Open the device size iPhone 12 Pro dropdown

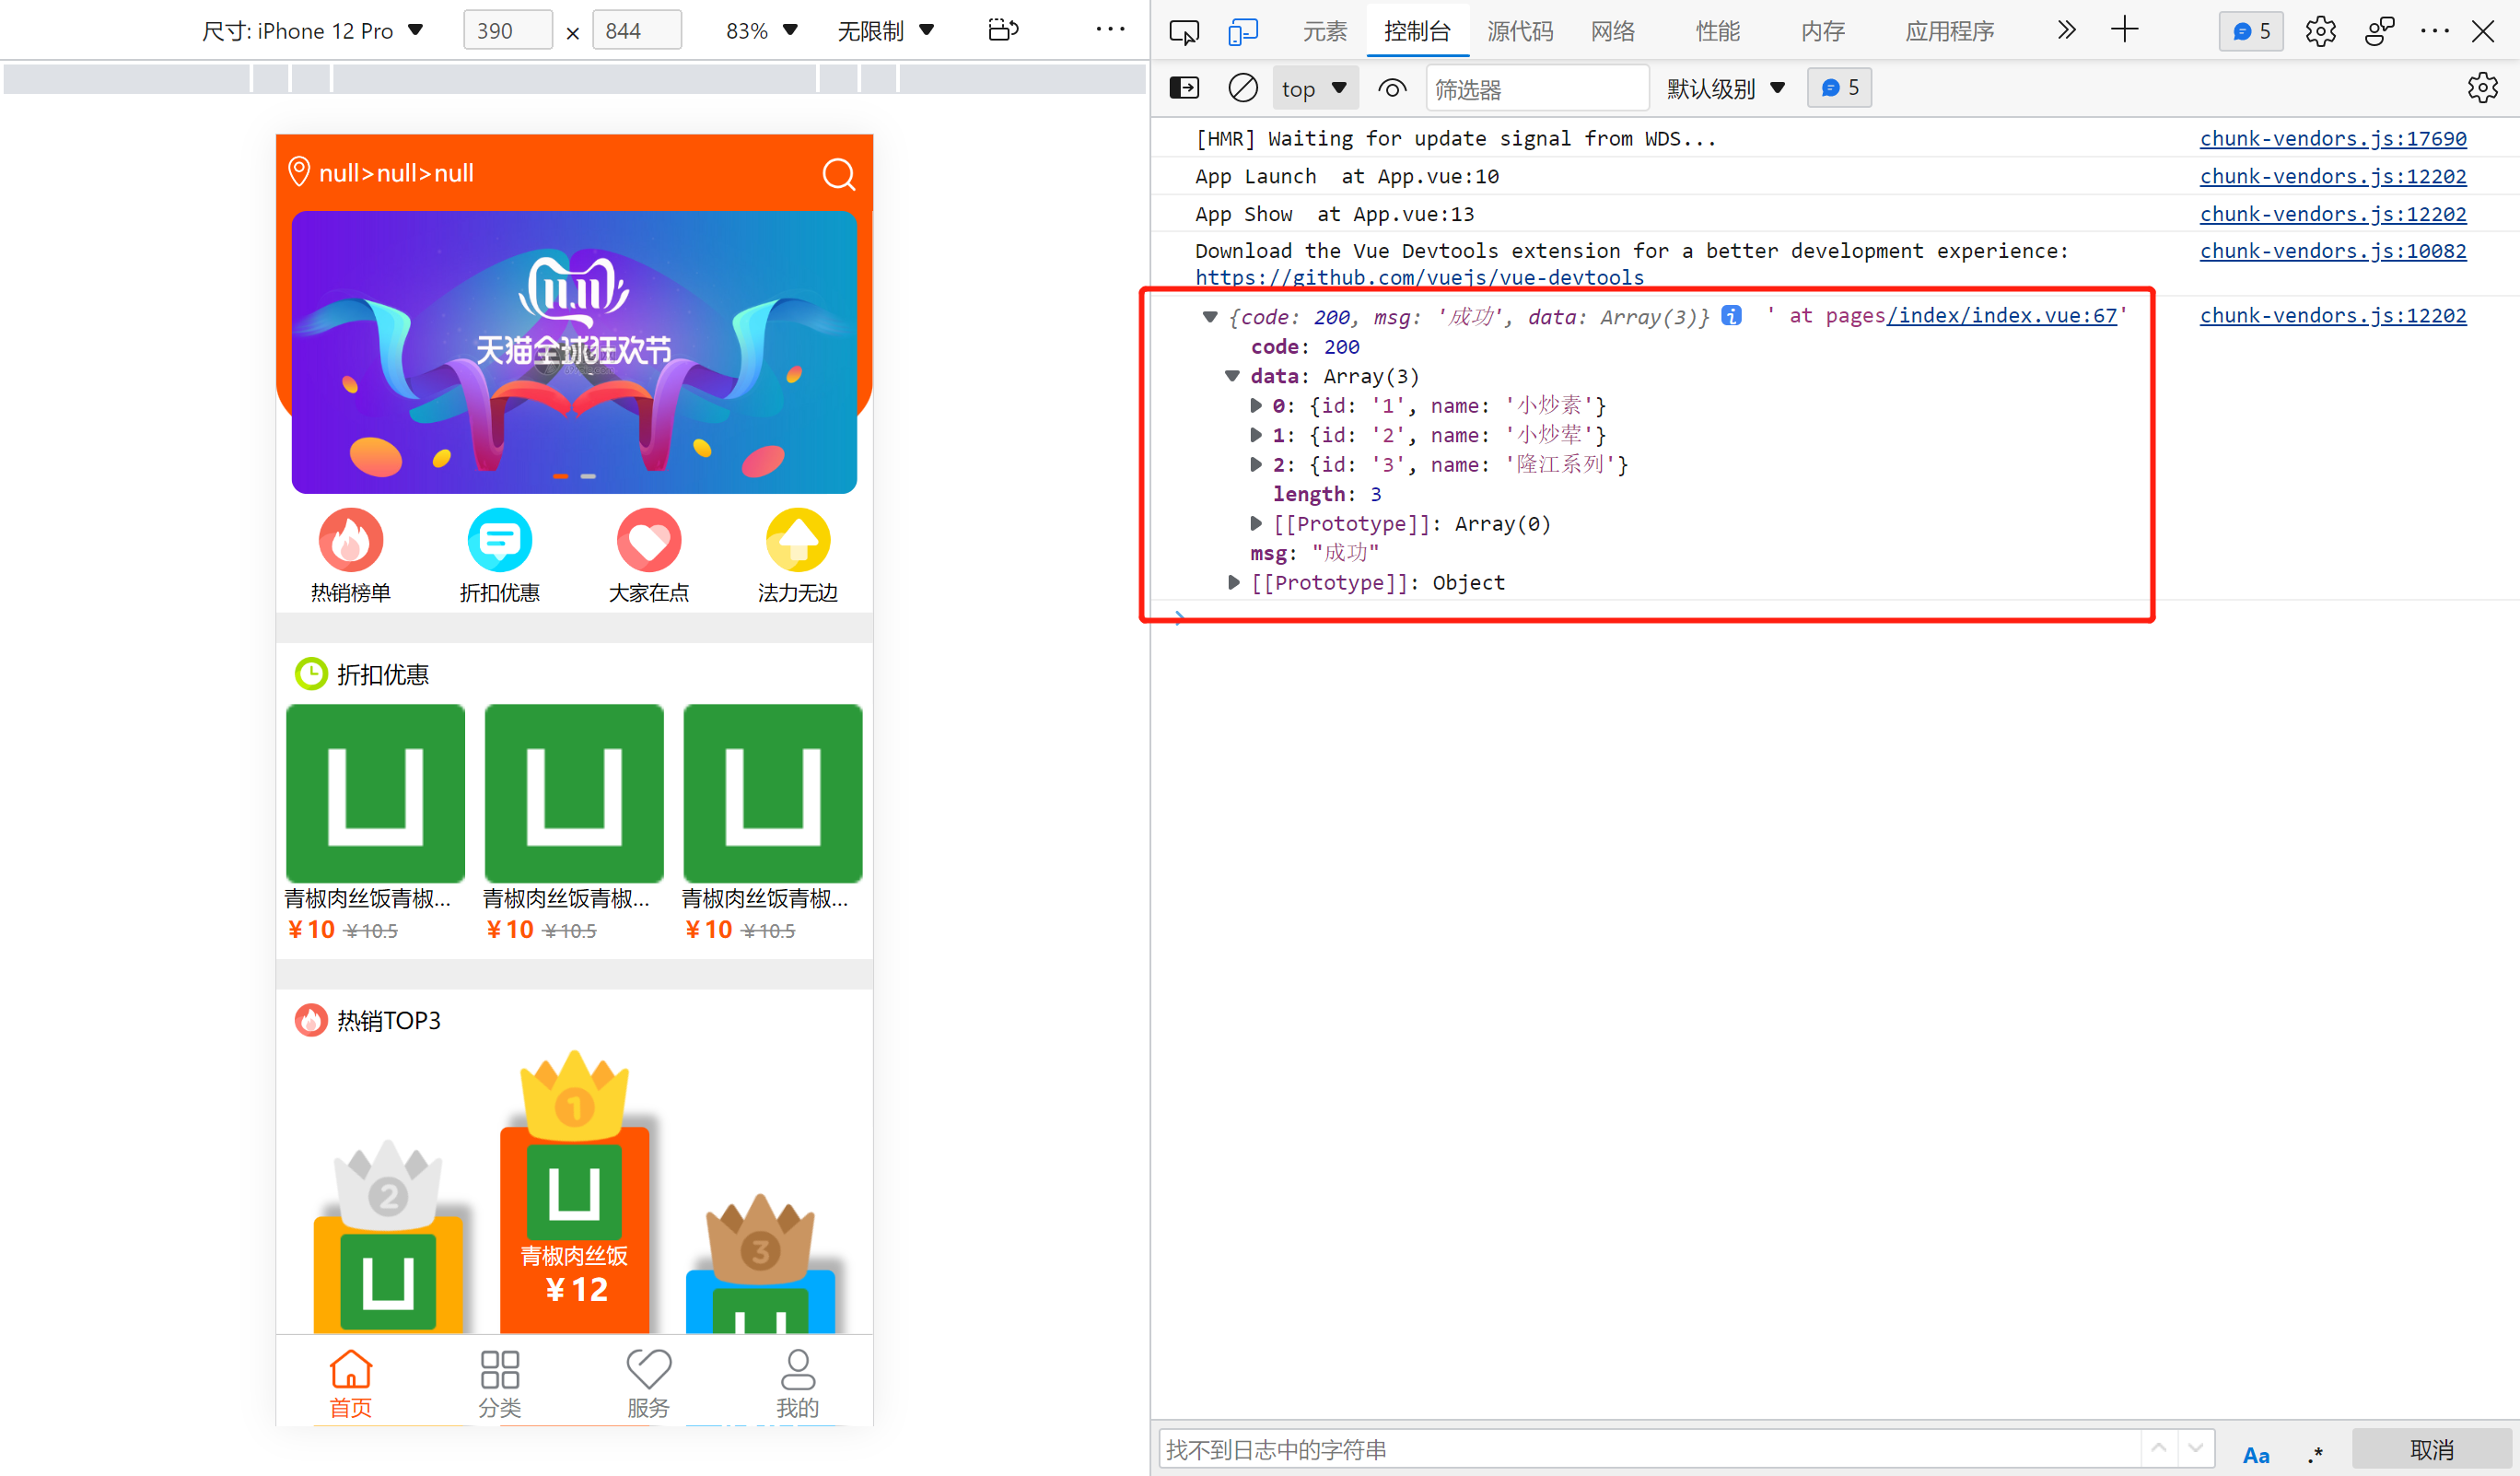pos(313,31)
